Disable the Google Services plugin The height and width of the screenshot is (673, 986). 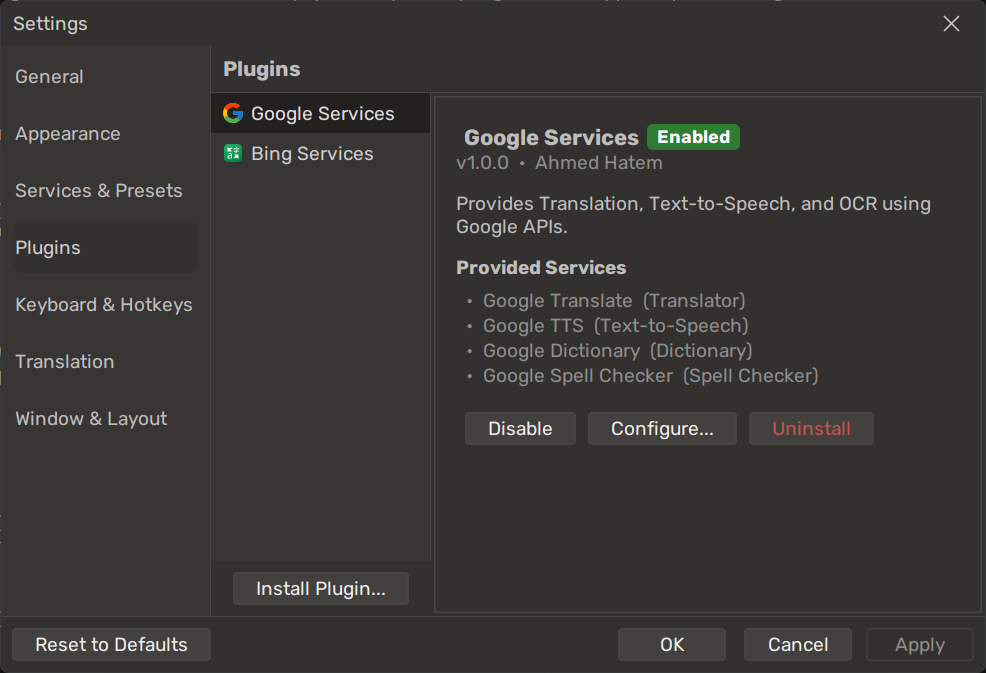pos(520,428)
